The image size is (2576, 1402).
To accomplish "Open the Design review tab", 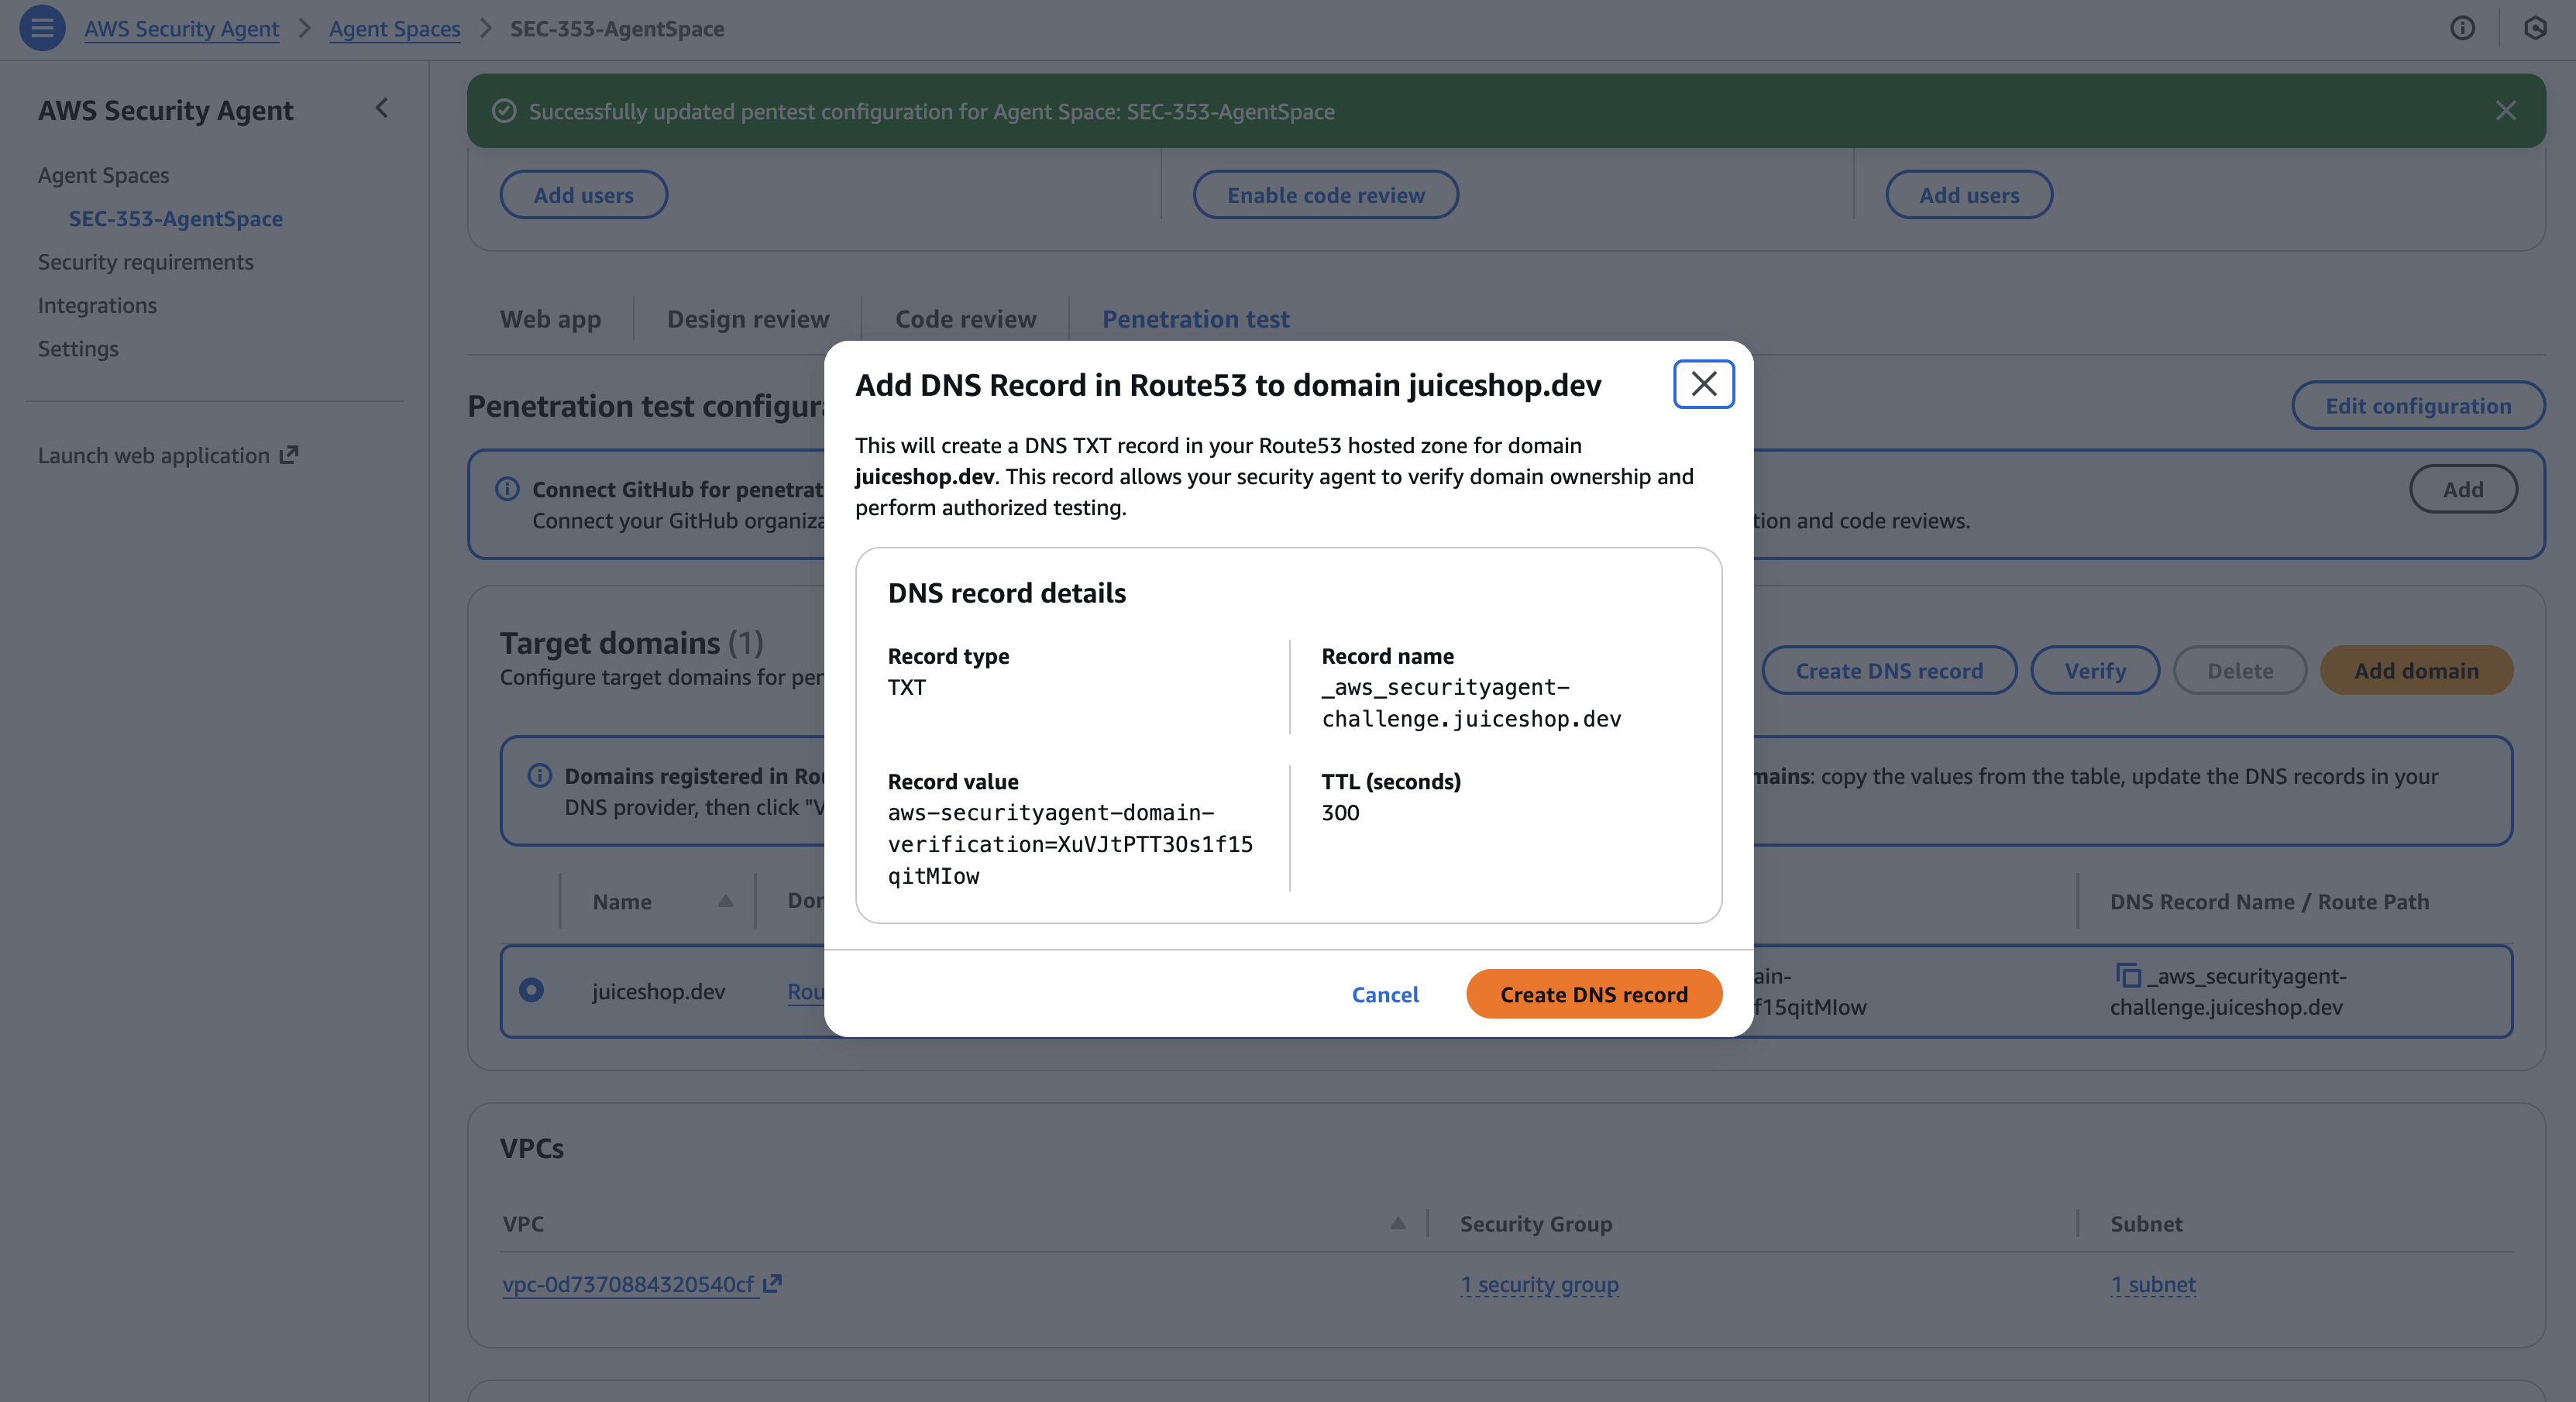I will click(x=748, y=319).
